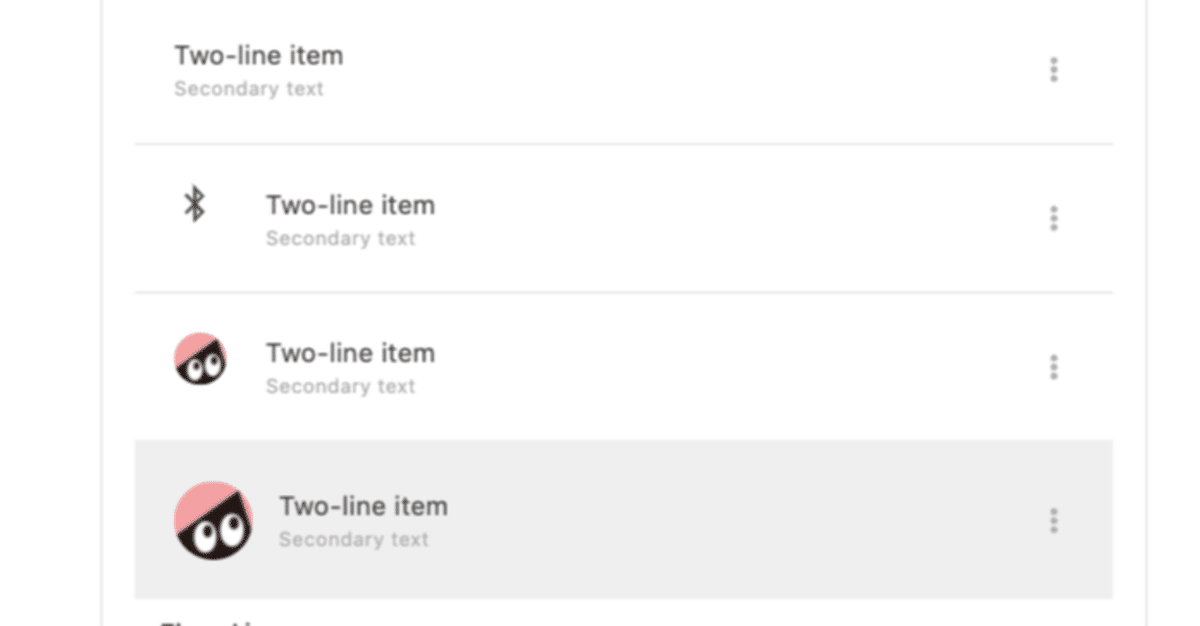Screen dimensions: 1200x626
Task: Click the gray highlighted row's empty background area
Action: (x=740, y=520)
